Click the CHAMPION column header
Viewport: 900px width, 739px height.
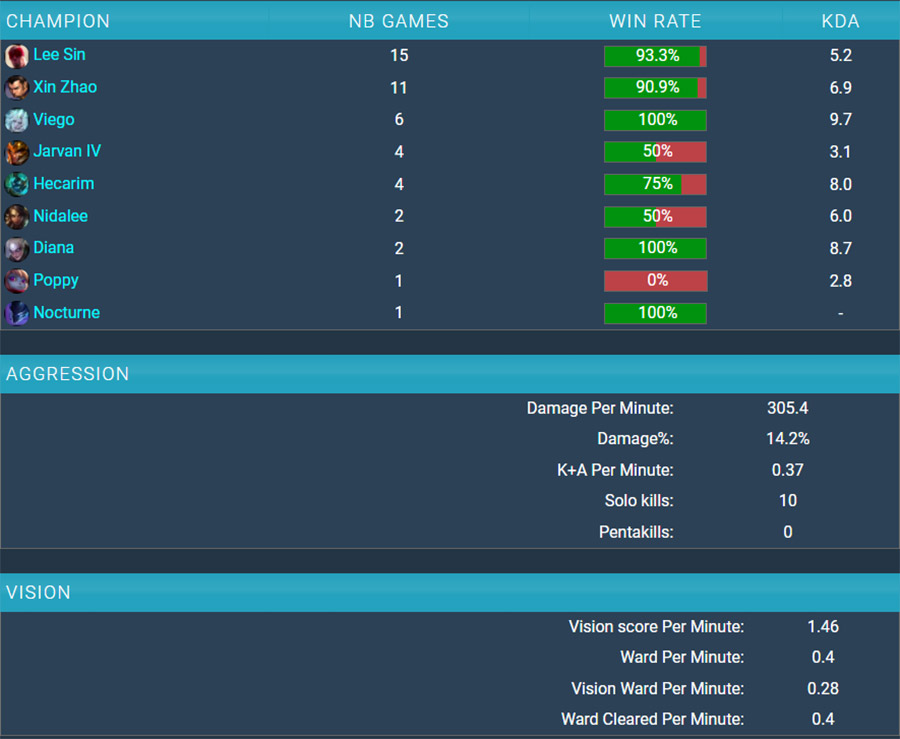(x=58, y=21)
